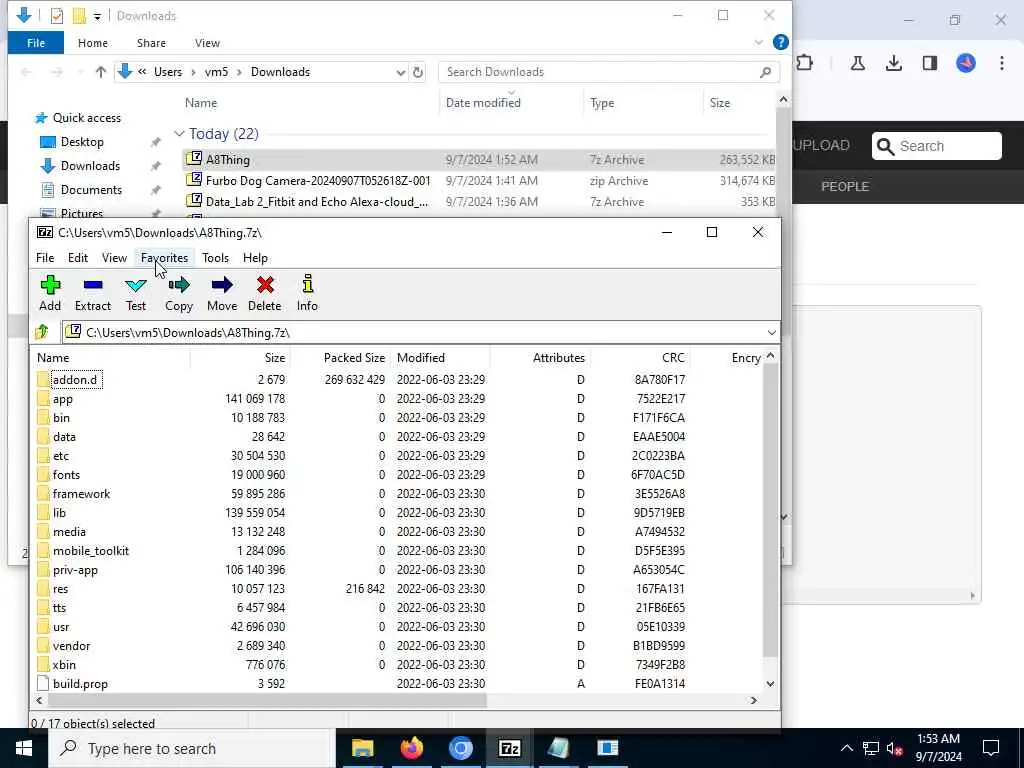Viewport: 1024px width, 768px height.
Task: Open the 7-Zip Edit menu
Action: 78,258
